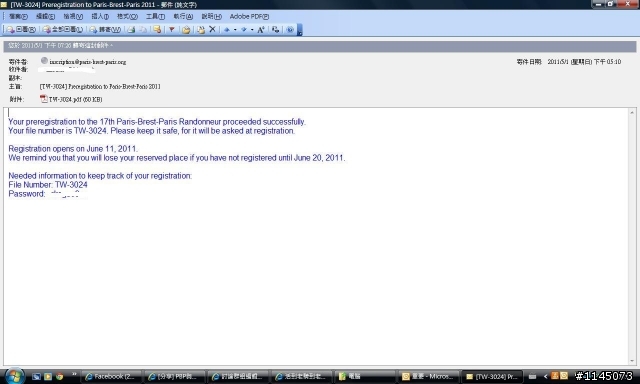This screenshot has width=640, height=384.
Task: Click the Reply (回覆) toolbar button
Action: pos(21,29)
